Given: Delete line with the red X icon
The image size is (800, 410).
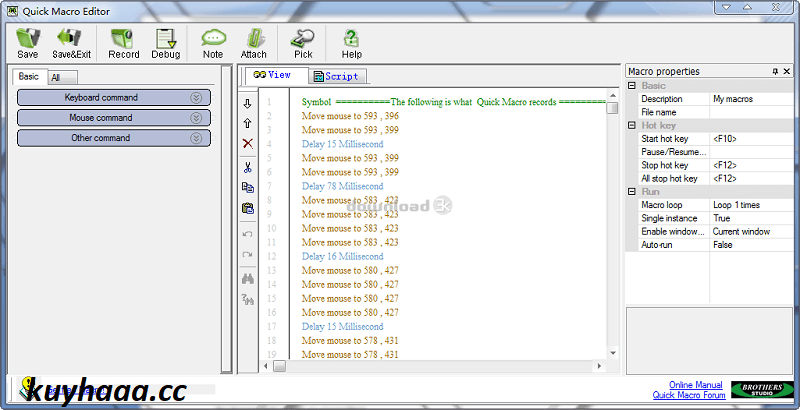Looking at the screenshot, I should [247, 143].
